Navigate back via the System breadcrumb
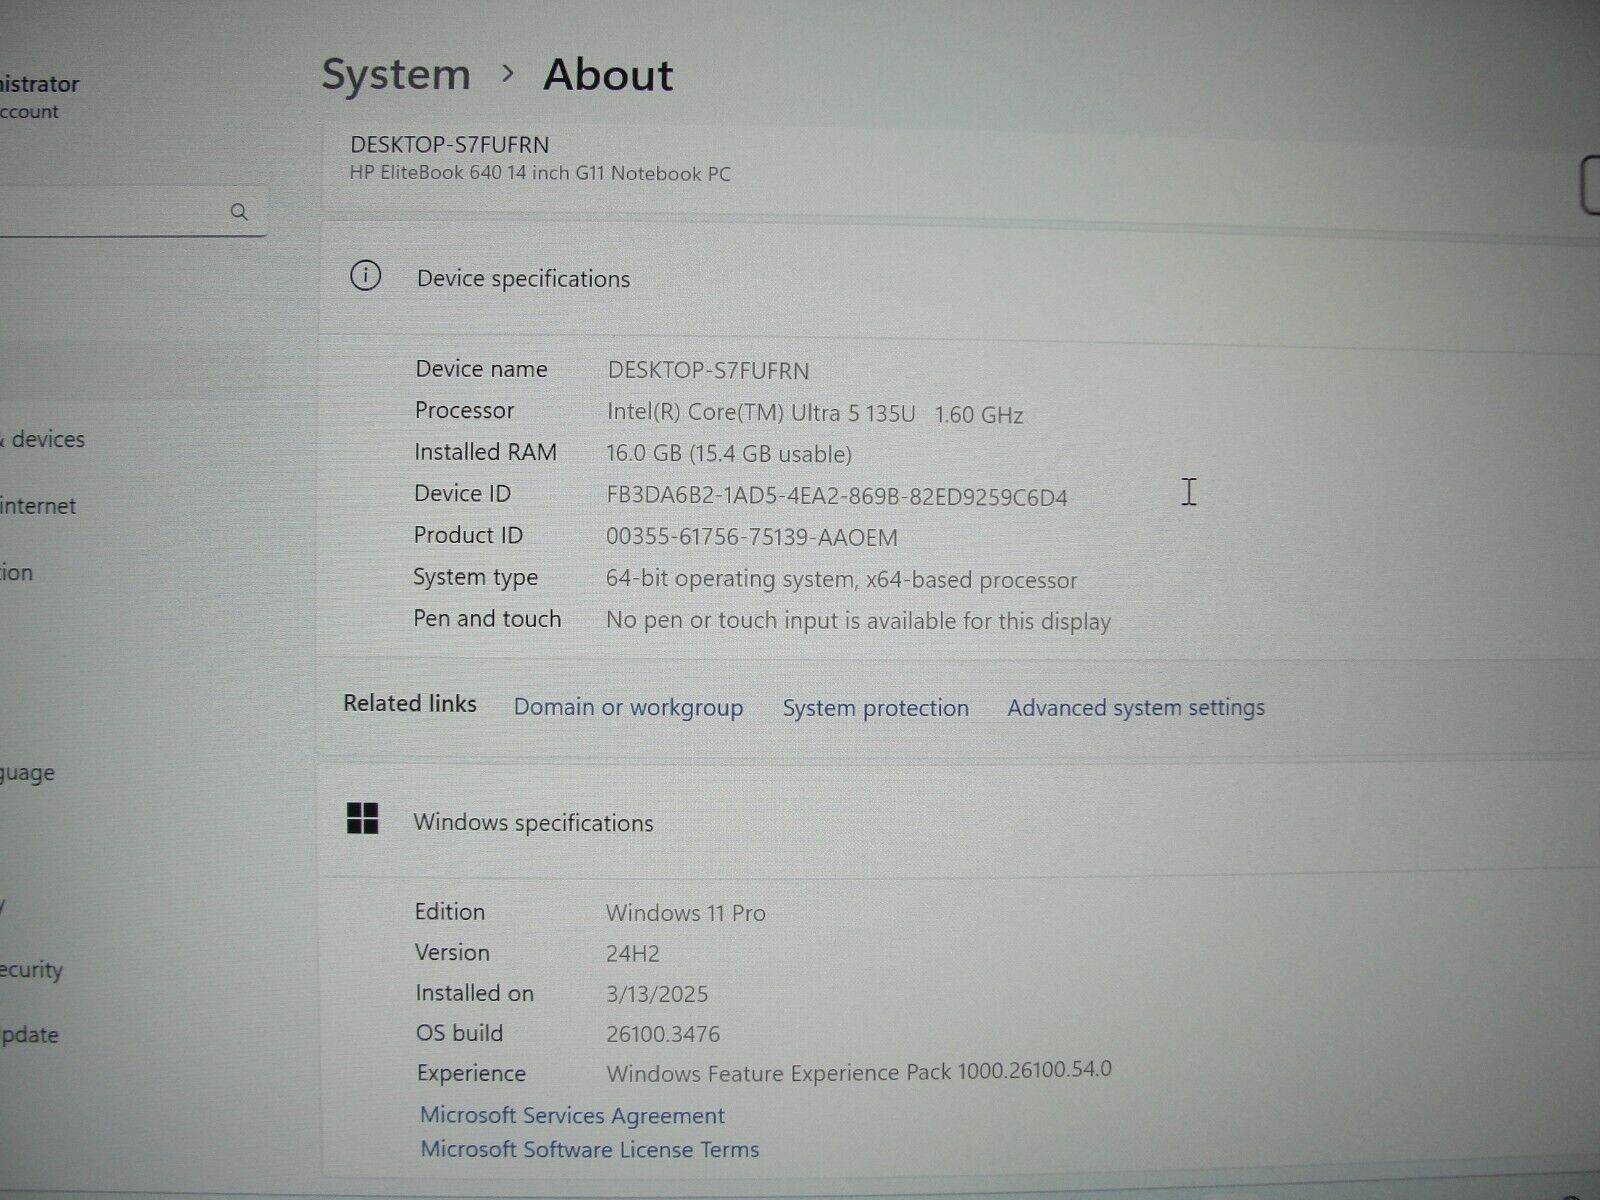This screenshot has height=1200, width=1600. (397, 74)
